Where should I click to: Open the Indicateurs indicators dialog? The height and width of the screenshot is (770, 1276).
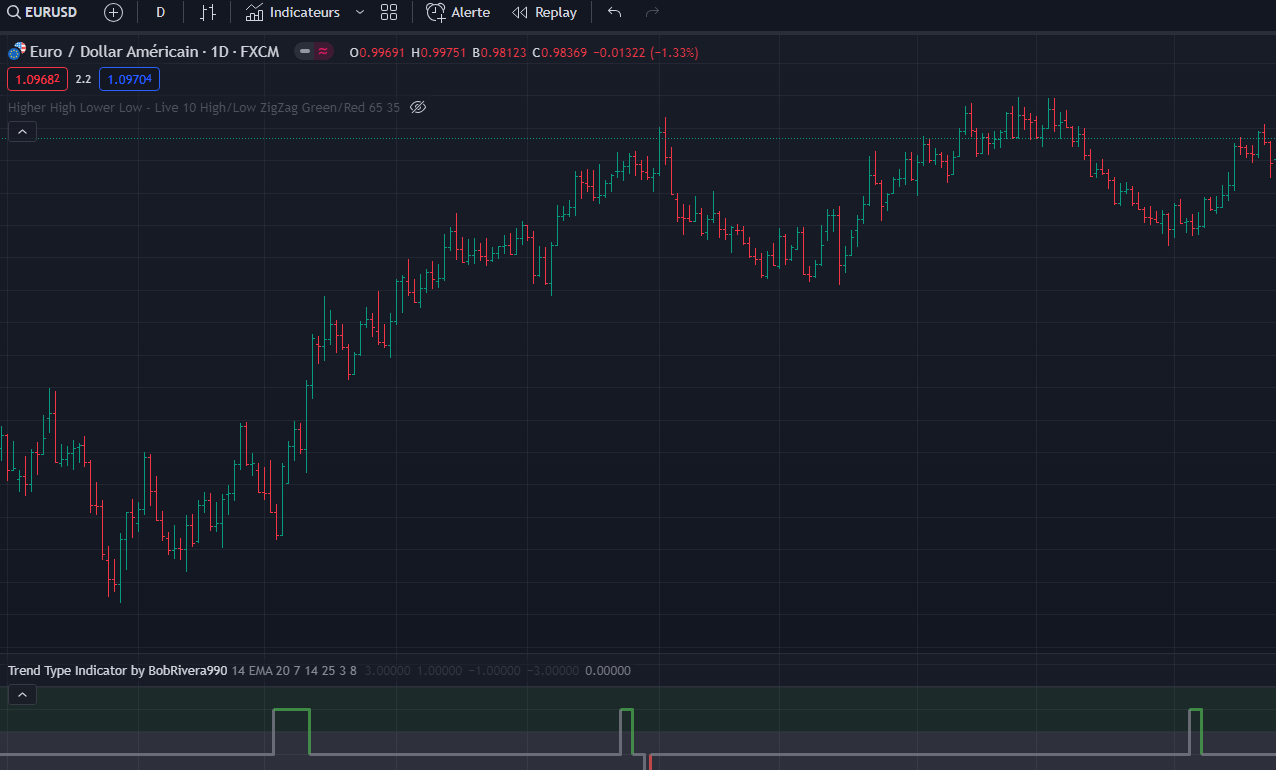[292, 13]
